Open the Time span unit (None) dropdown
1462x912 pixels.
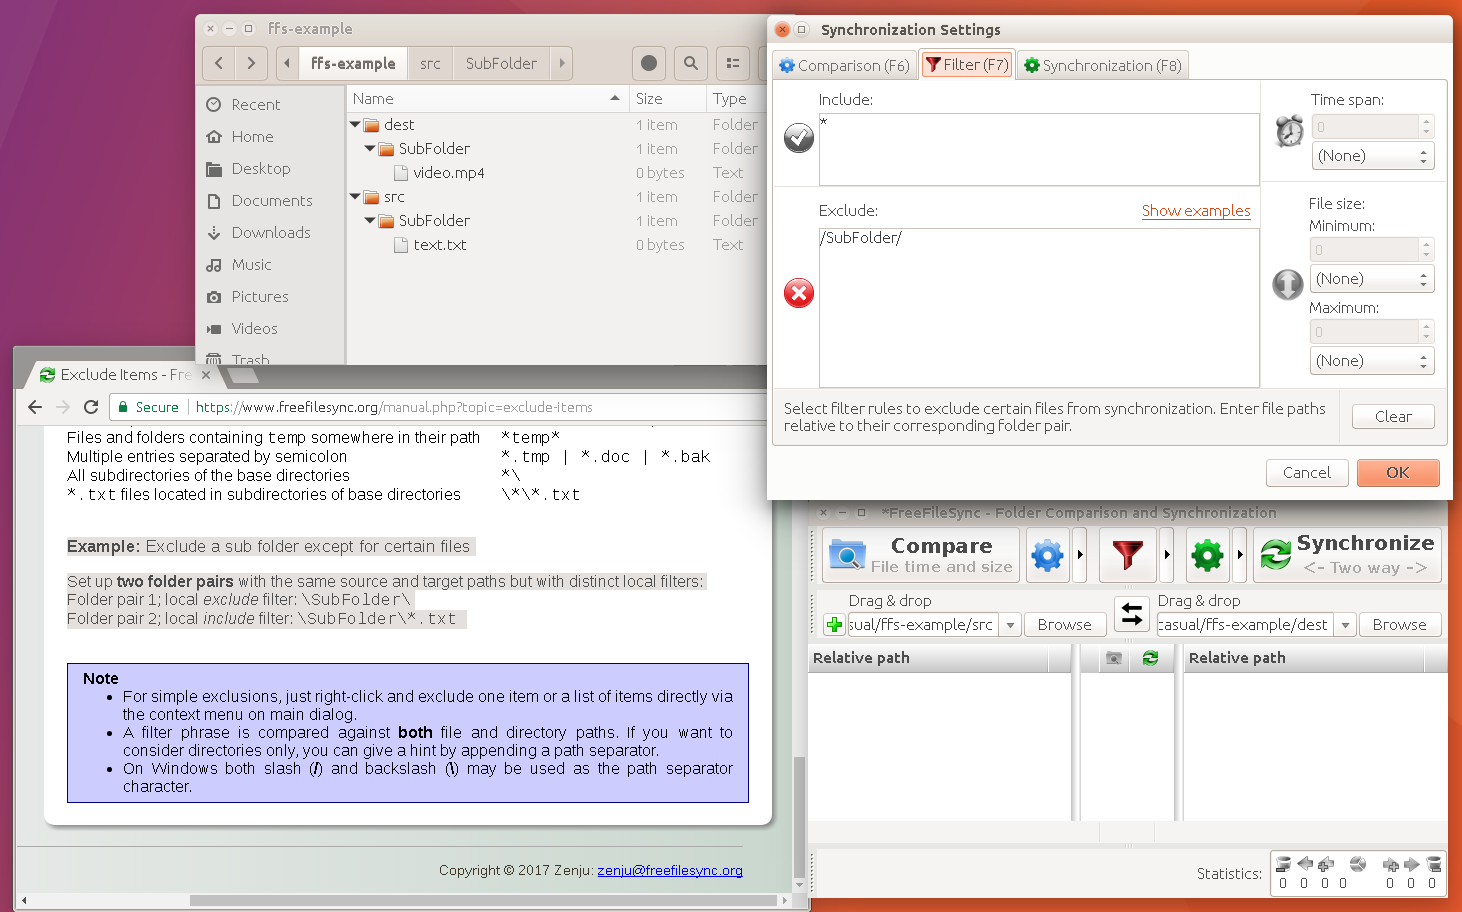pyautogui.click(x=1372, y=156)
